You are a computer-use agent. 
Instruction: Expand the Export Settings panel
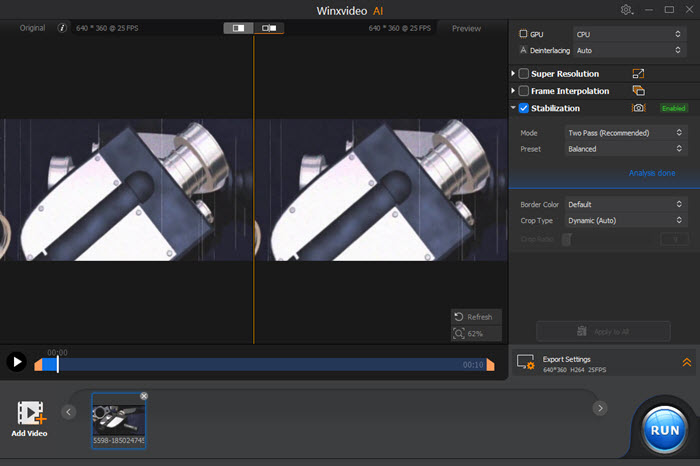(x=687, y=363)
